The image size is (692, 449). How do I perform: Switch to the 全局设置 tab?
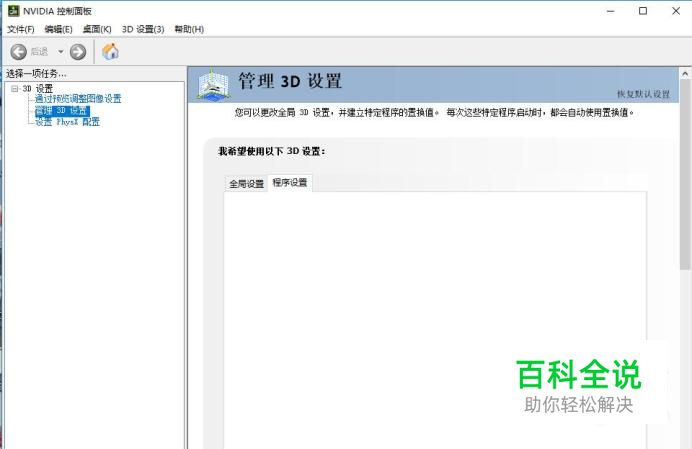click(x=246, y=184)
